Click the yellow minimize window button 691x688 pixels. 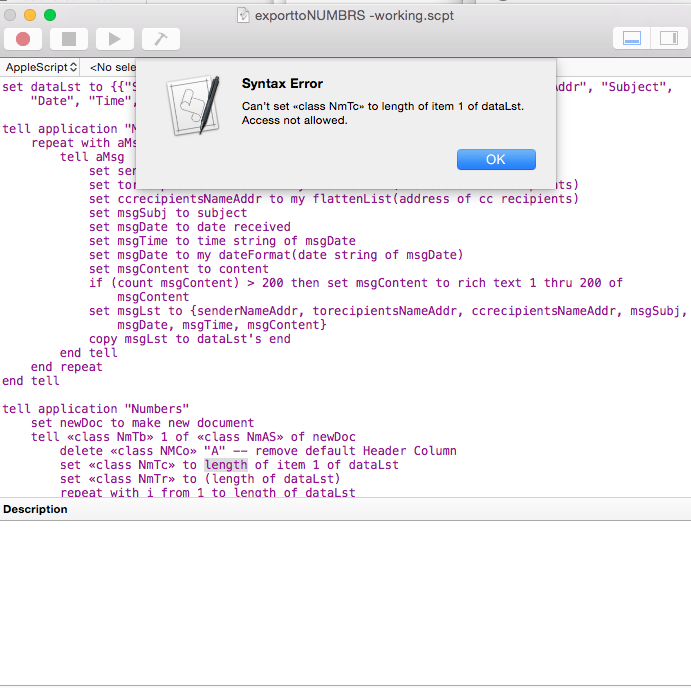30,15
